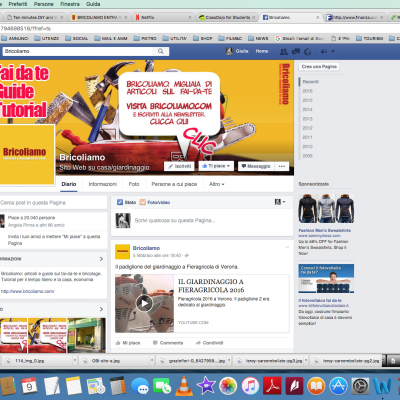This screenshot has width=400, height=400.
Task: Open the Finestra menu
Action: click(x=70, y=4)
